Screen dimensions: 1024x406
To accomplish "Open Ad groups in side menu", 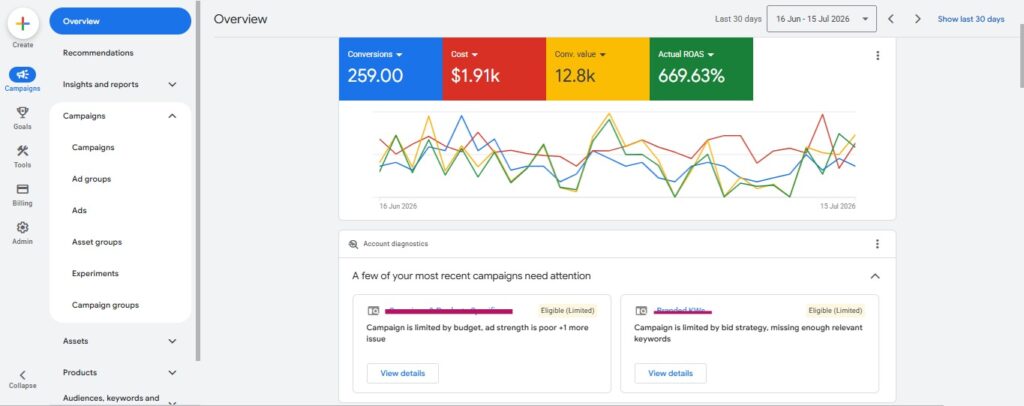I will (x=91, y=179).
